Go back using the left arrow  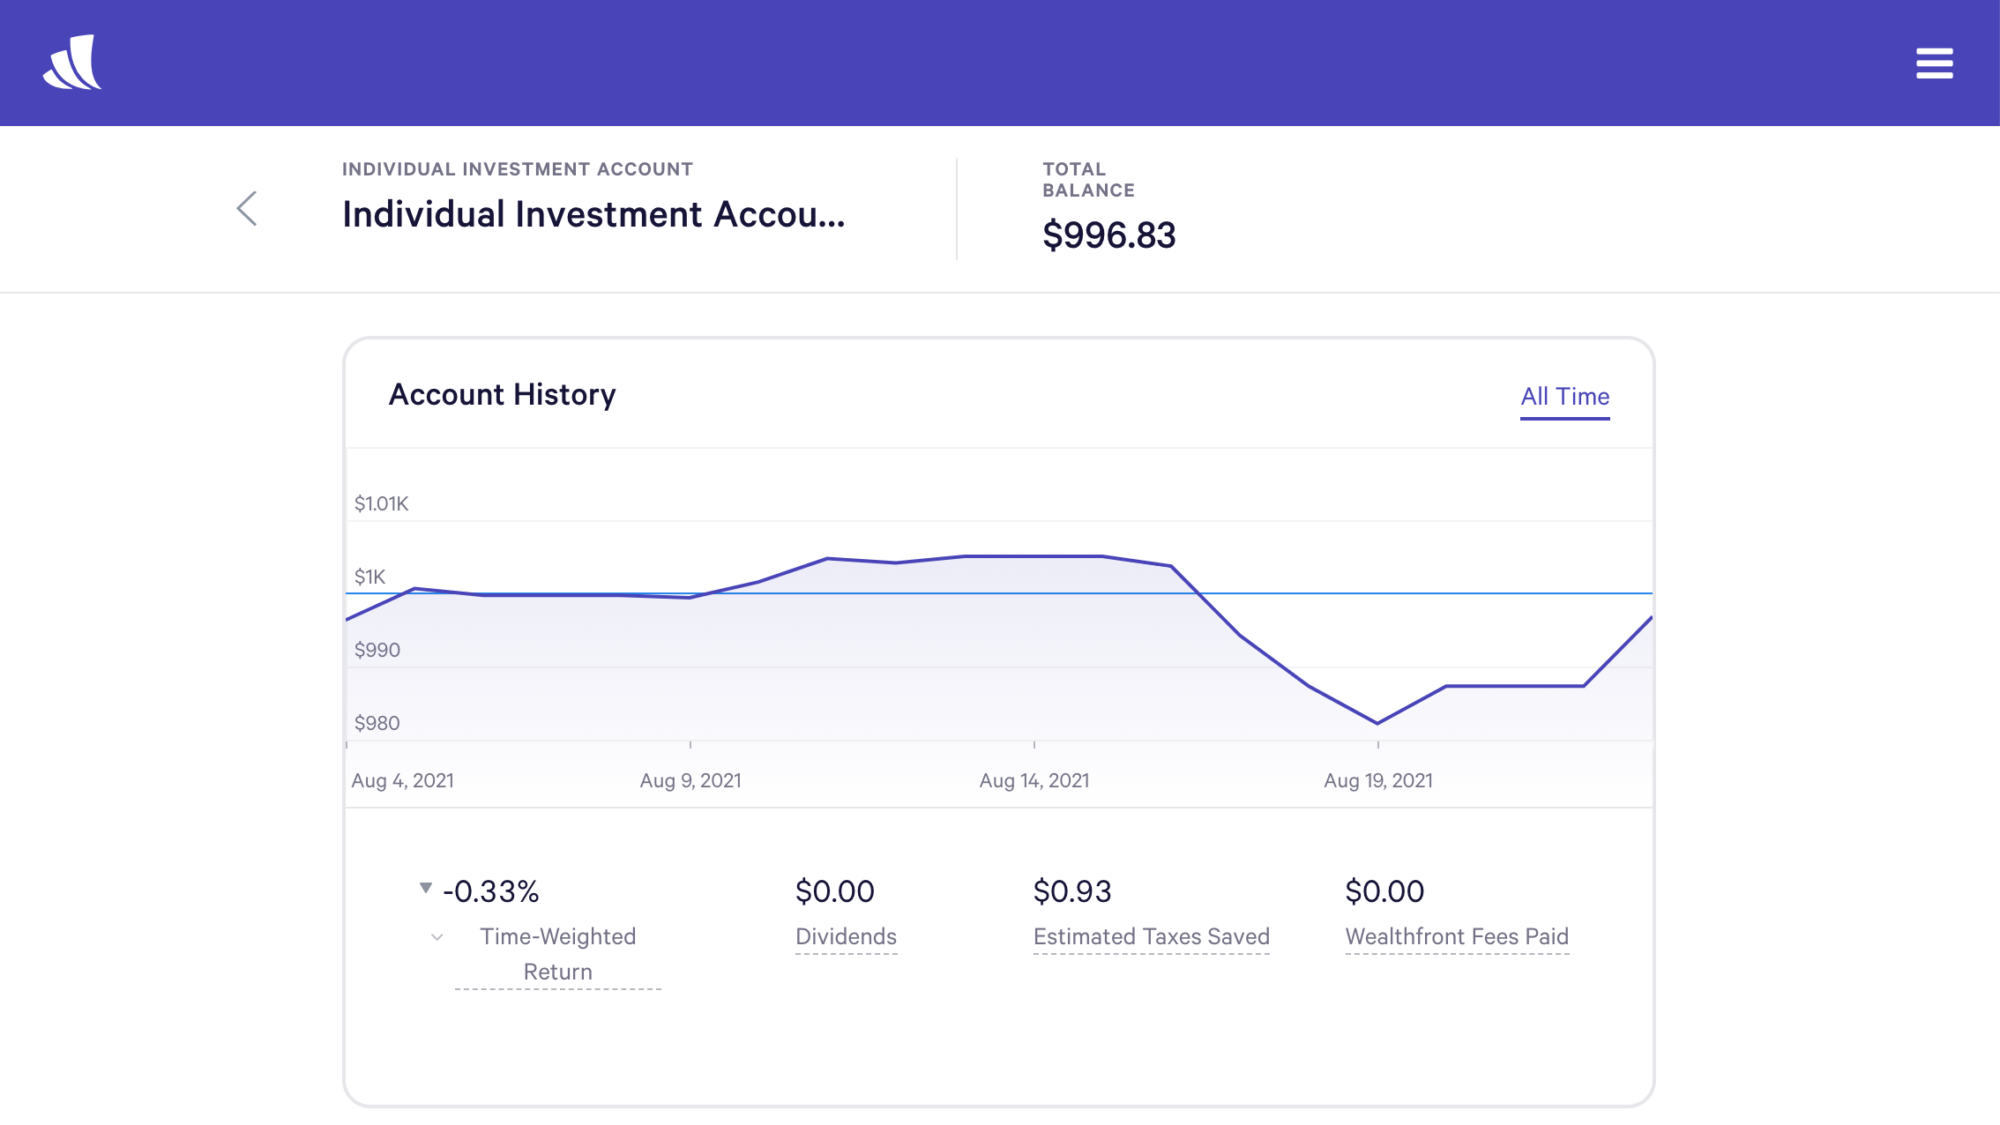(247, 209)
